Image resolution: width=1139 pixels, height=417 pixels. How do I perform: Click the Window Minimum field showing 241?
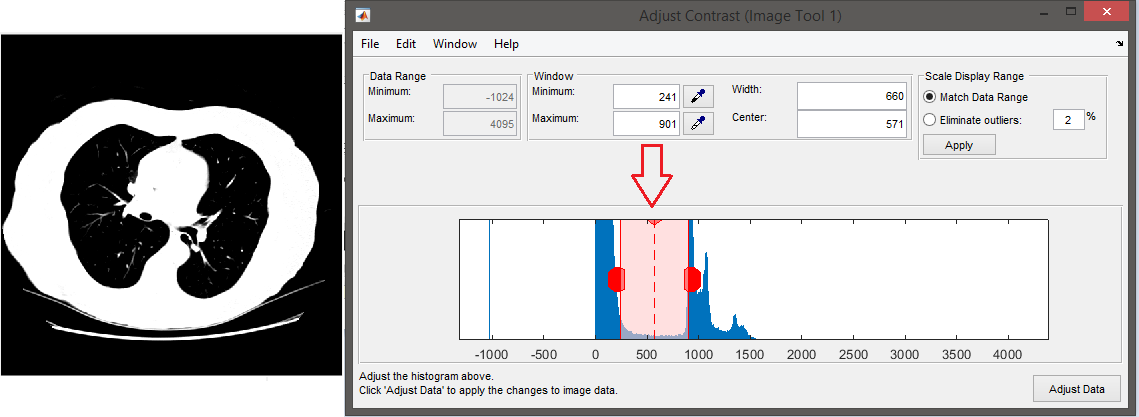pos(647,97)
